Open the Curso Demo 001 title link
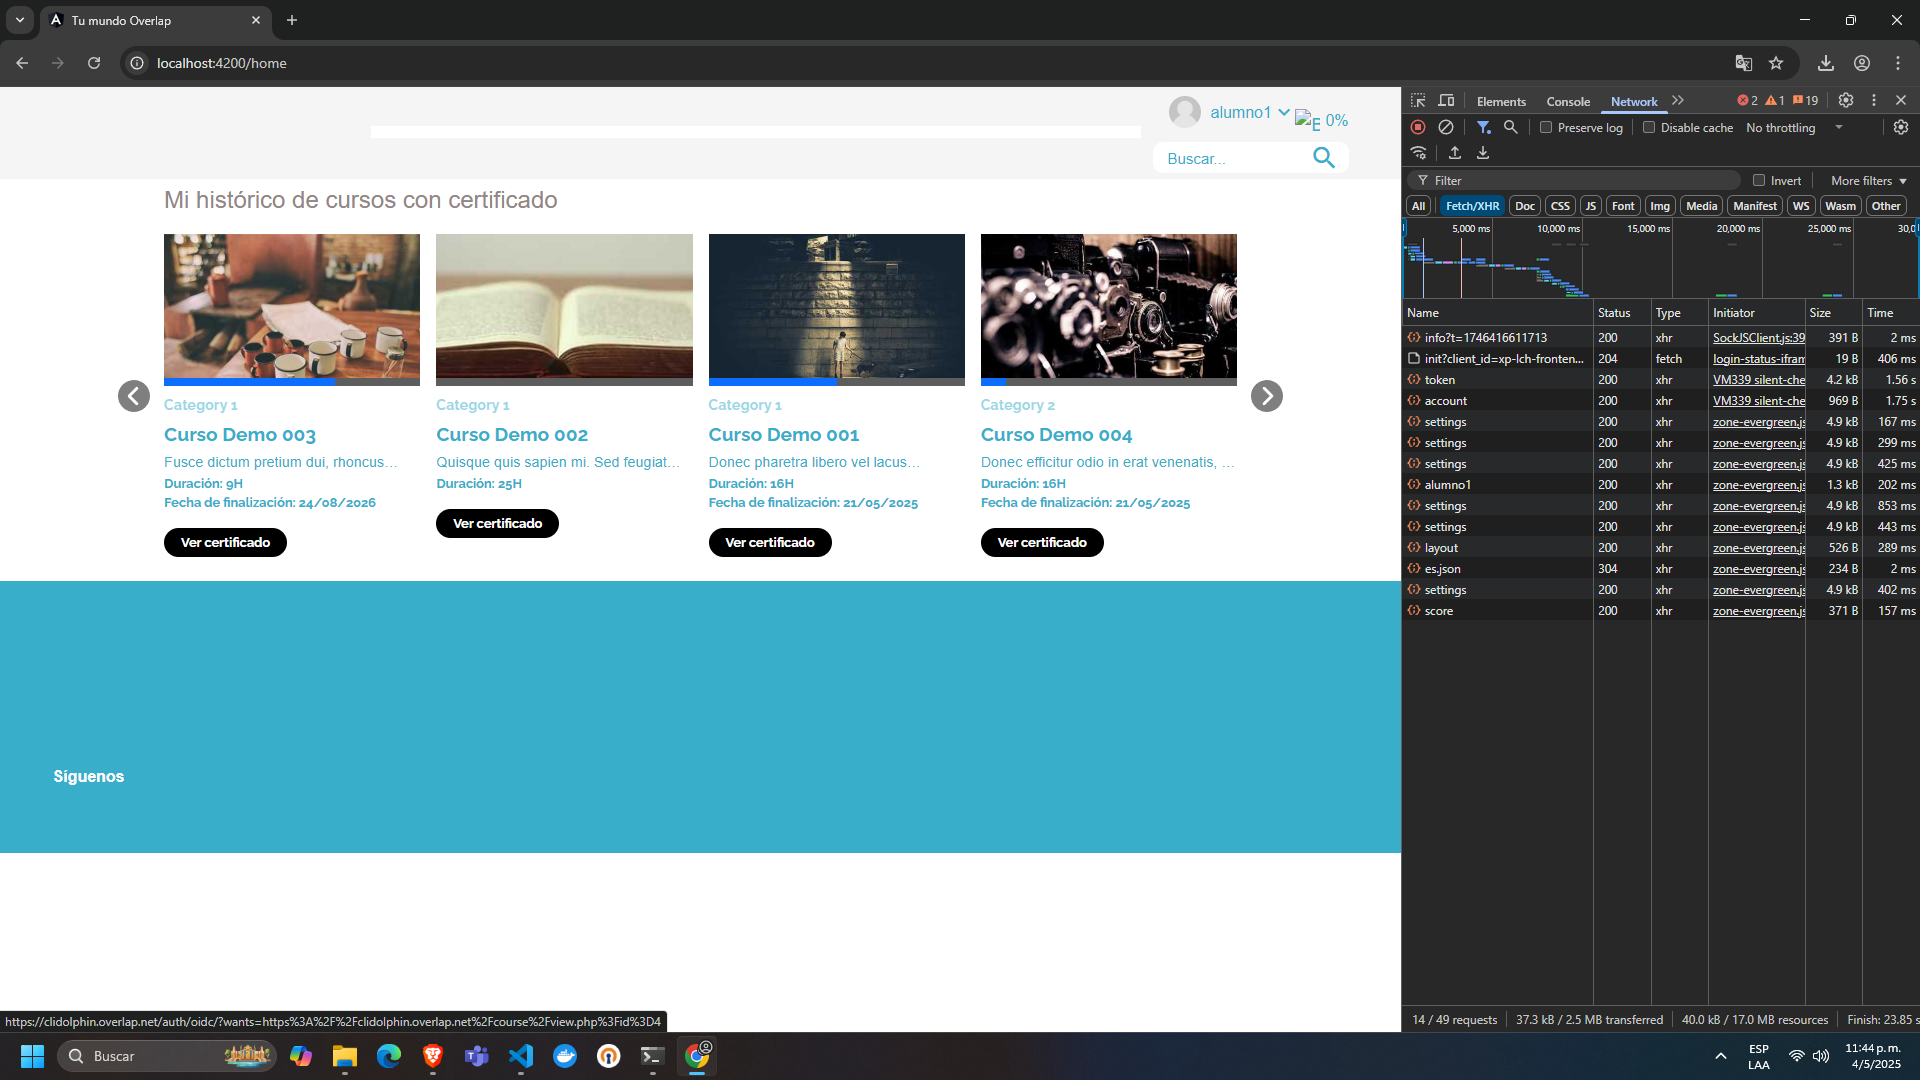This screenshot has width=1920, height=1080. (x=784, y=435)
